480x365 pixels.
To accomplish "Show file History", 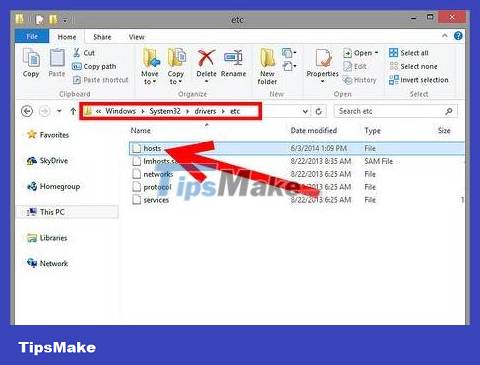I will (360, 80).
